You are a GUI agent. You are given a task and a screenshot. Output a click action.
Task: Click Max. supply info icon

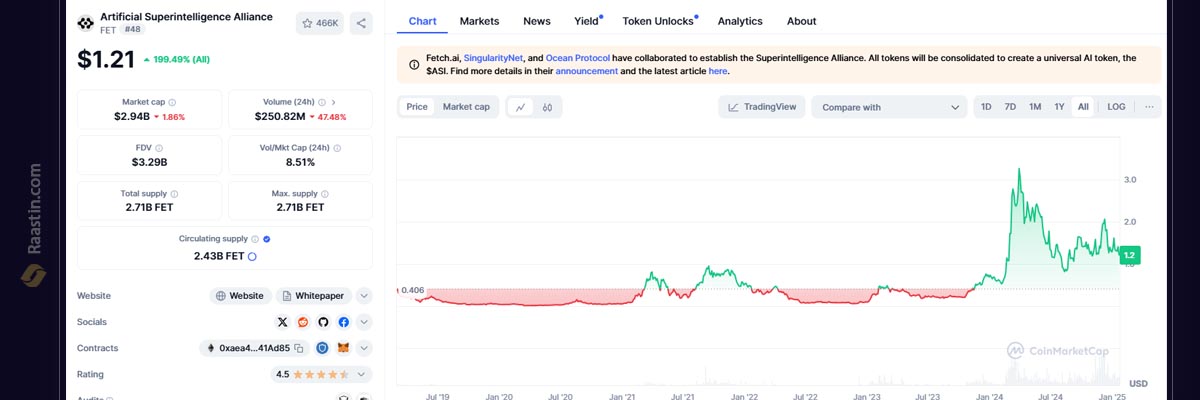coord(326,194)
